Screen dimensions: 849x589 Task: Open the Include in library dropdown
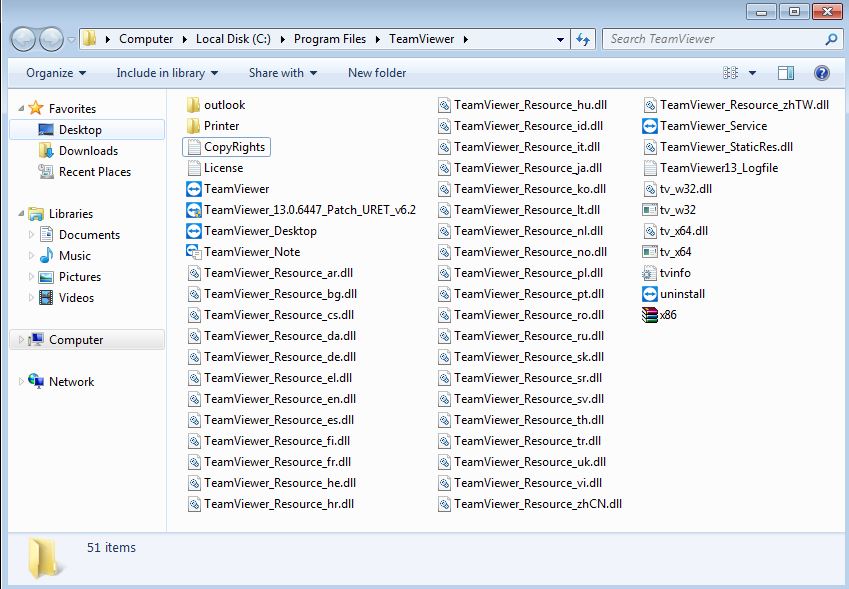pyautogui.click(x=167, y=73)
